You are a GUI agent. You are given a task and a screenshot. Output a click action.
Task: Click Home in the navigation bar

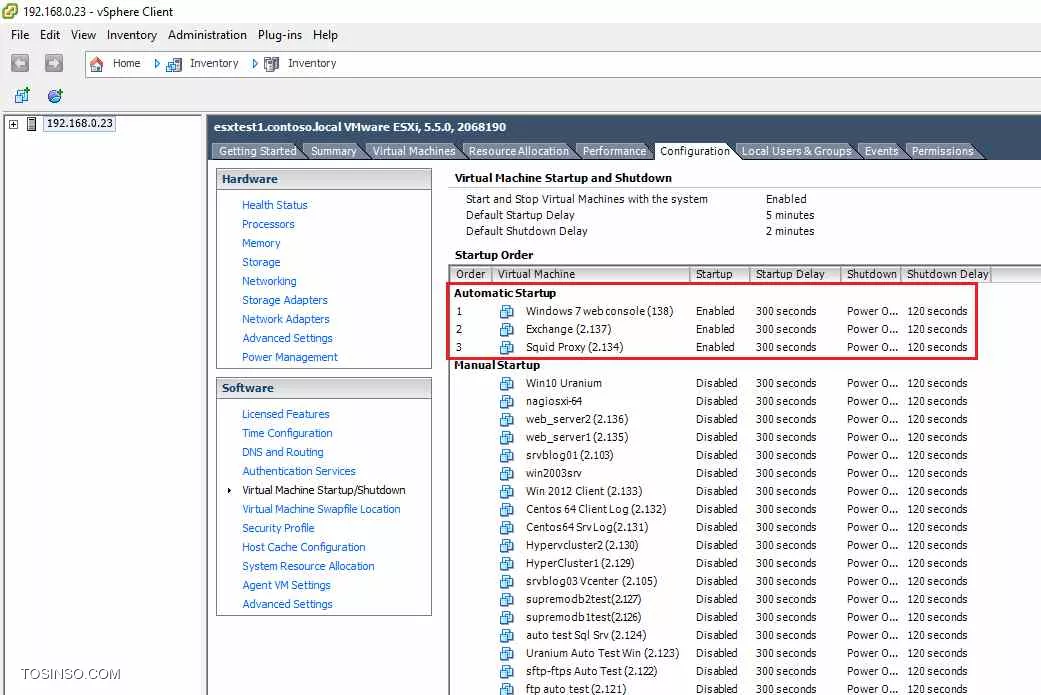click(x=126, y=64)
